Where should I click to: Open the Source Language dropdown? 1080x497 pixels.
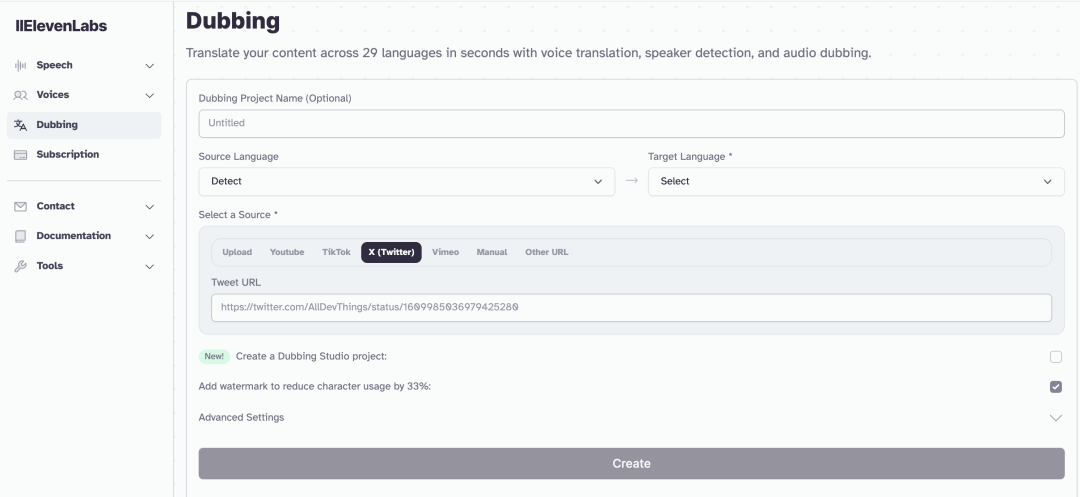click(406, 182)
